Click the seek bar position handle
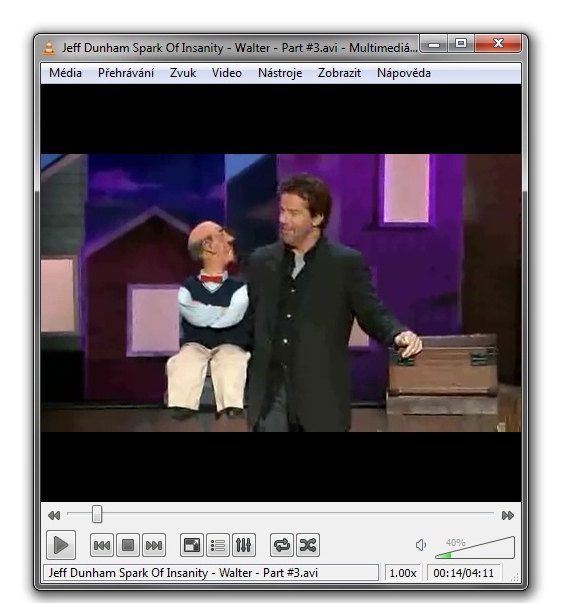The height and width of the screenshot is (603, 564). pos(97,514)
